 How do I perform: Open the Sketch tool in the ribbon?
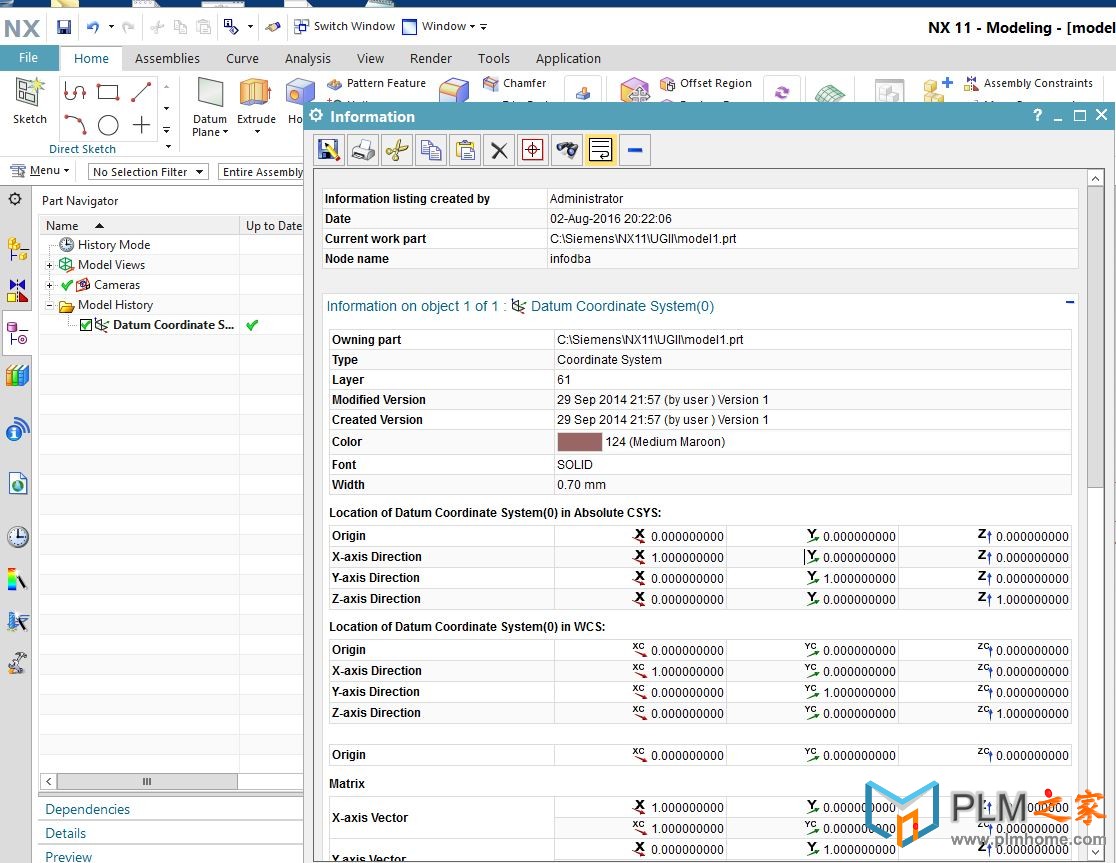30,101
